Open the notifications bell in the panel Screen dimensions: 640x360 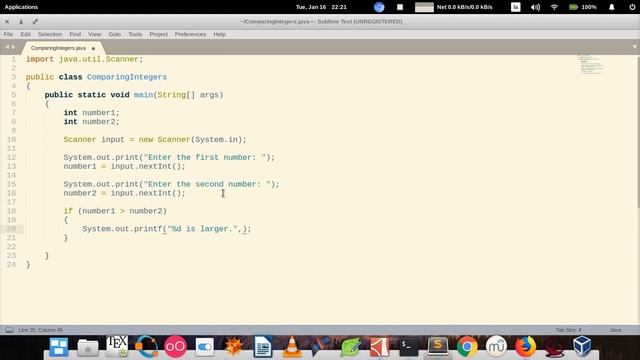[x=611, y=7]
